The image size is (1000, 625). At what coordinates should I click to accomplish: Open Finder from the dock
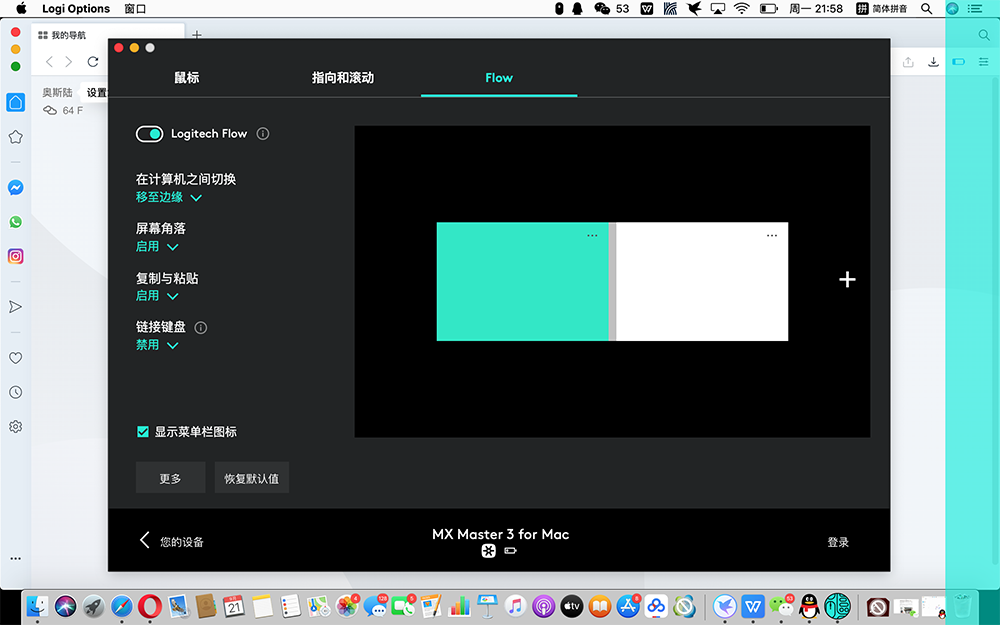pyautogui.click(x=38, y=606)
